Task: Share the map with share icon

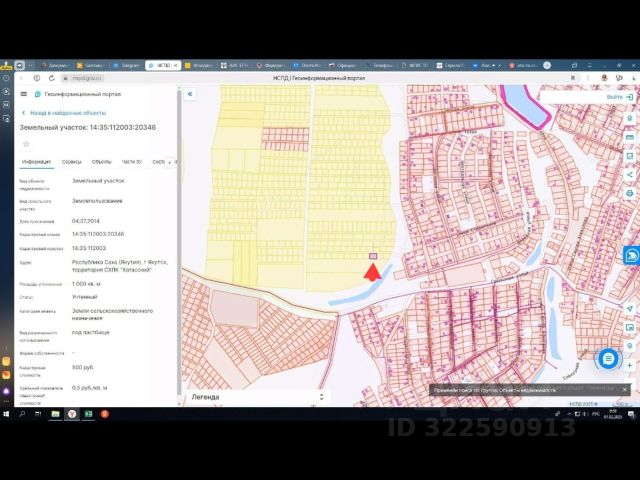Action: [630, 175]
